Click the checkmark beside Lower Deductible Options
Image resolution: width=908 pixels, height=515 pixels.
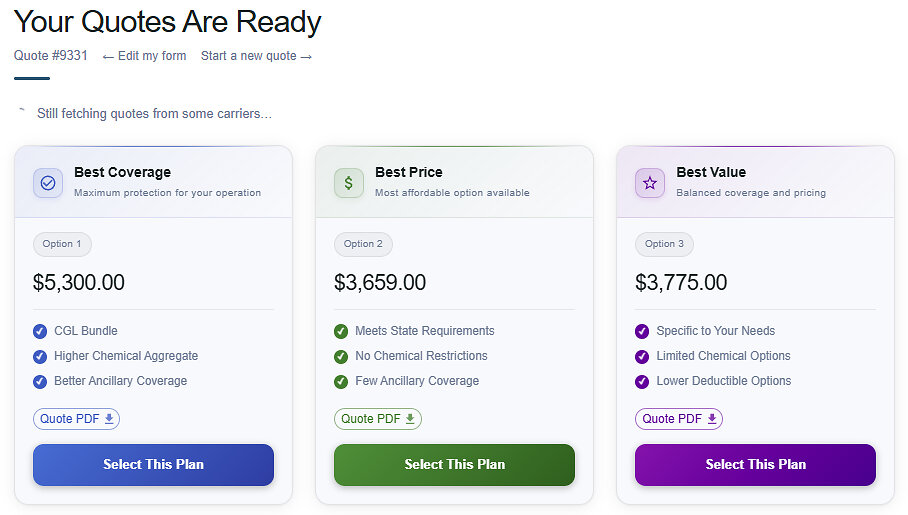pos(642,382)
